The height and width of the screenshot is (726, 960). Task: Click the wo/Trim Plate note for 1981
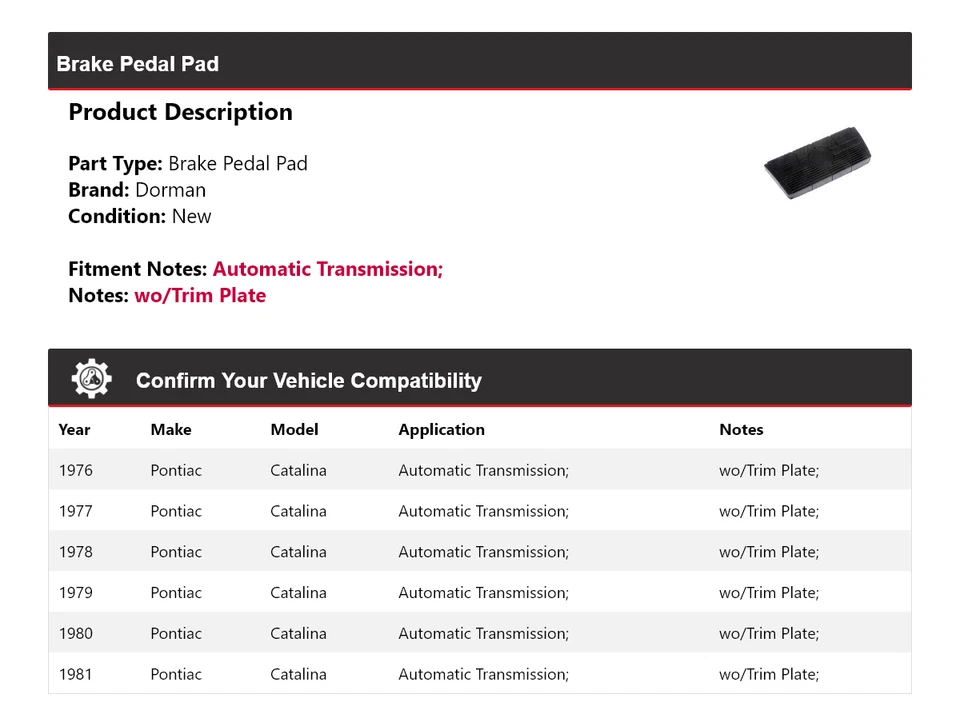[x=768, y=675]
